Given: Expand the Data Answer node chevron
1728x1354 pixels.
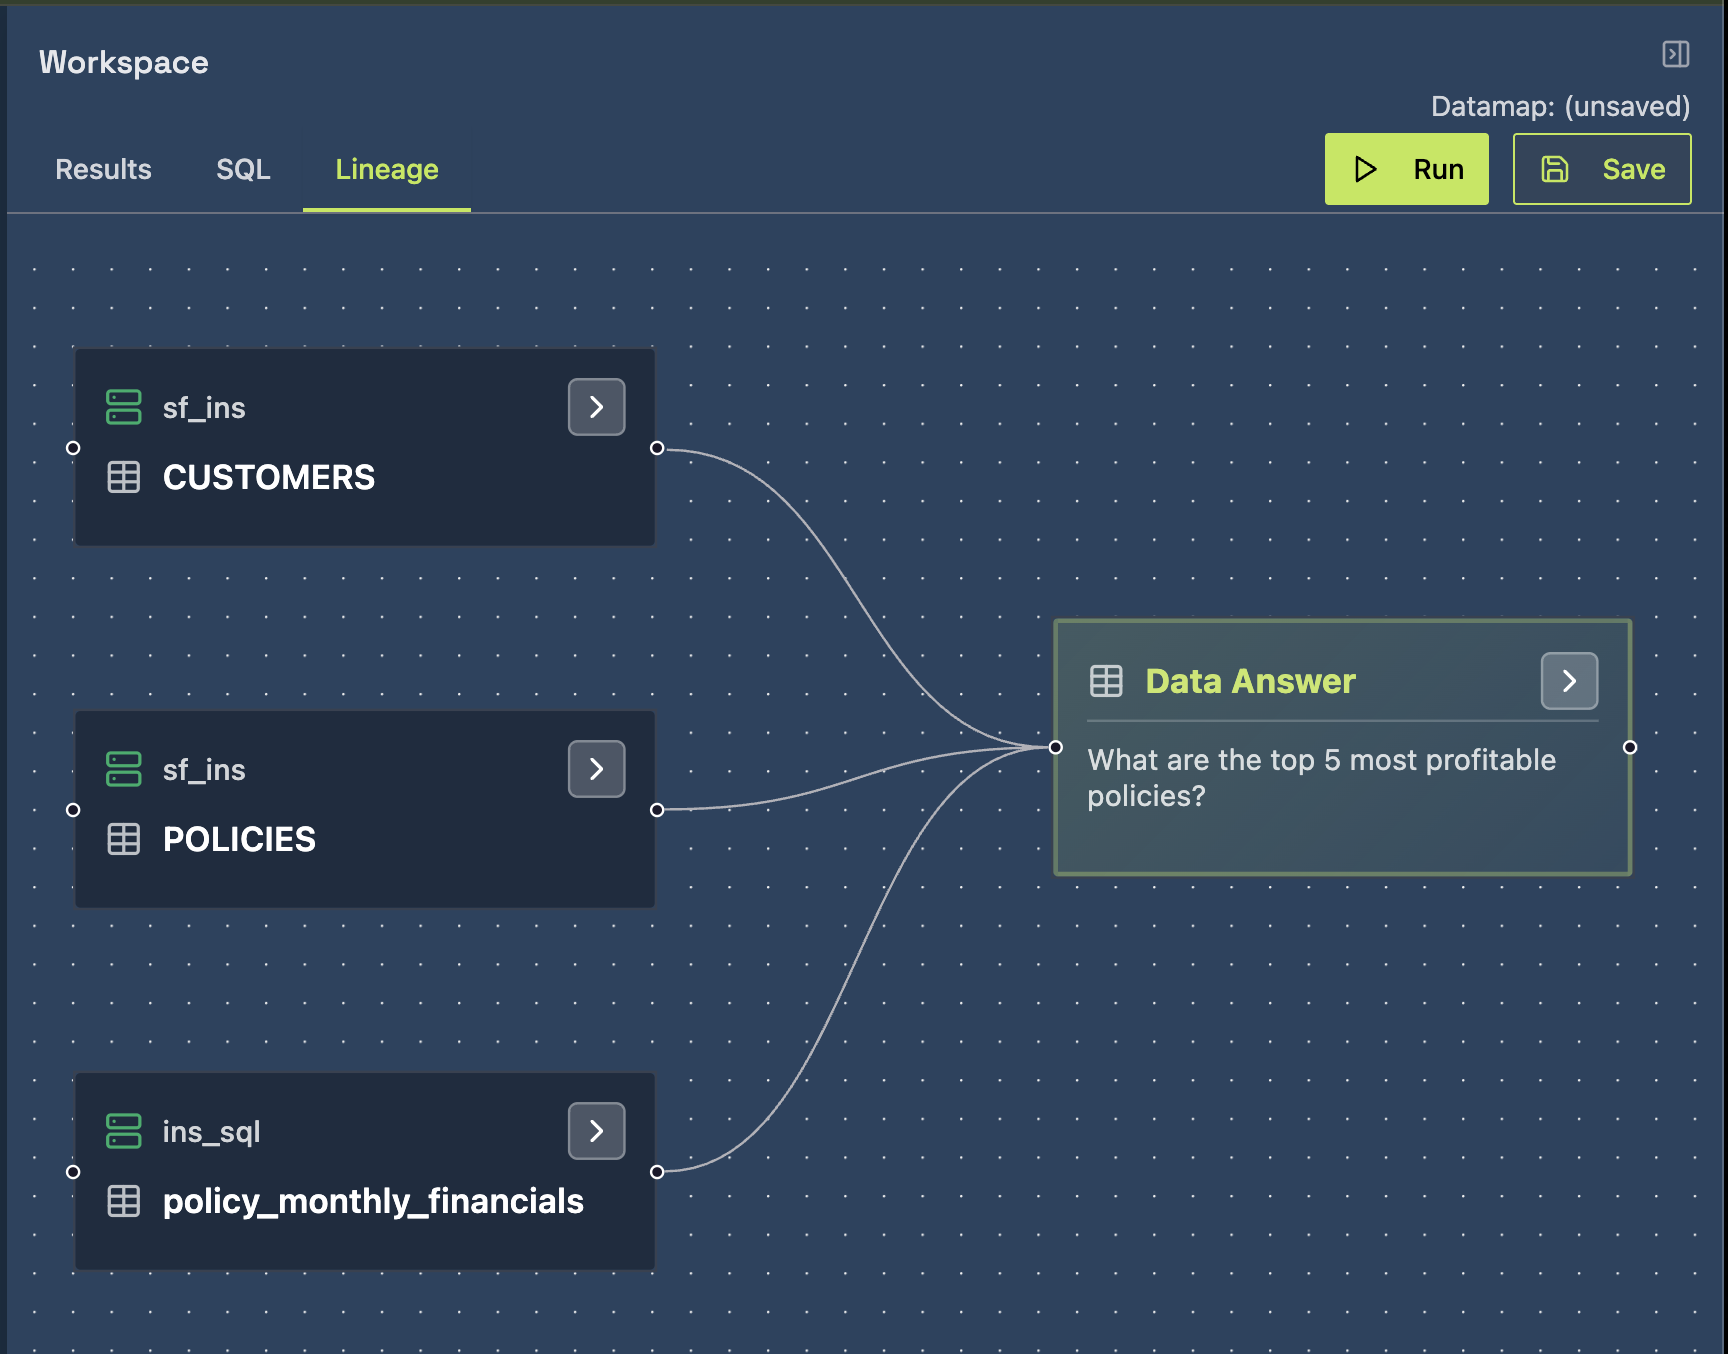Looking at the screenshot, I should point(1569,681).
